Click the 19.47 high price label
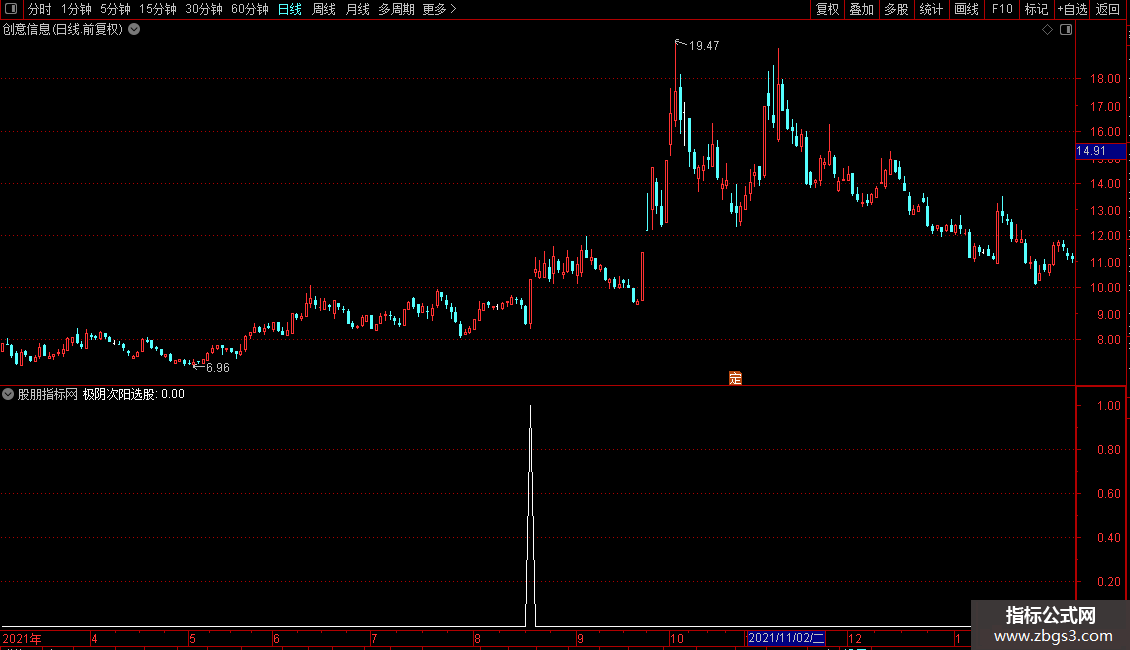This screenshot has height=650, width=1130. tap(704, 45)
